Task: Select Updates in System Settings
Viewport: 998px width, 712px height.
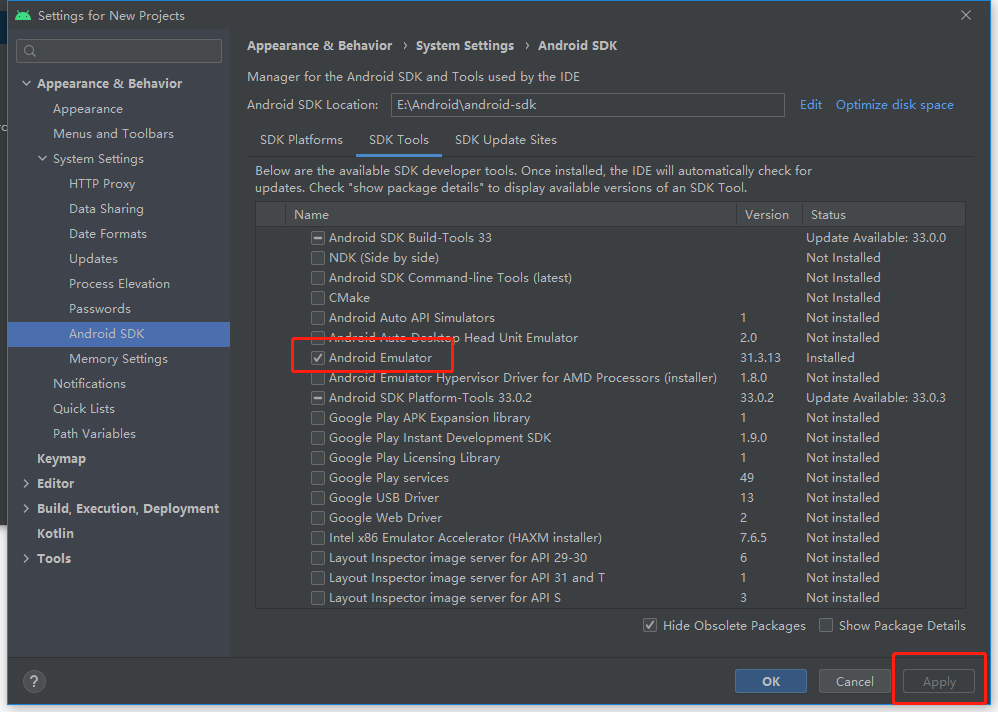Action: coord(94,259)
